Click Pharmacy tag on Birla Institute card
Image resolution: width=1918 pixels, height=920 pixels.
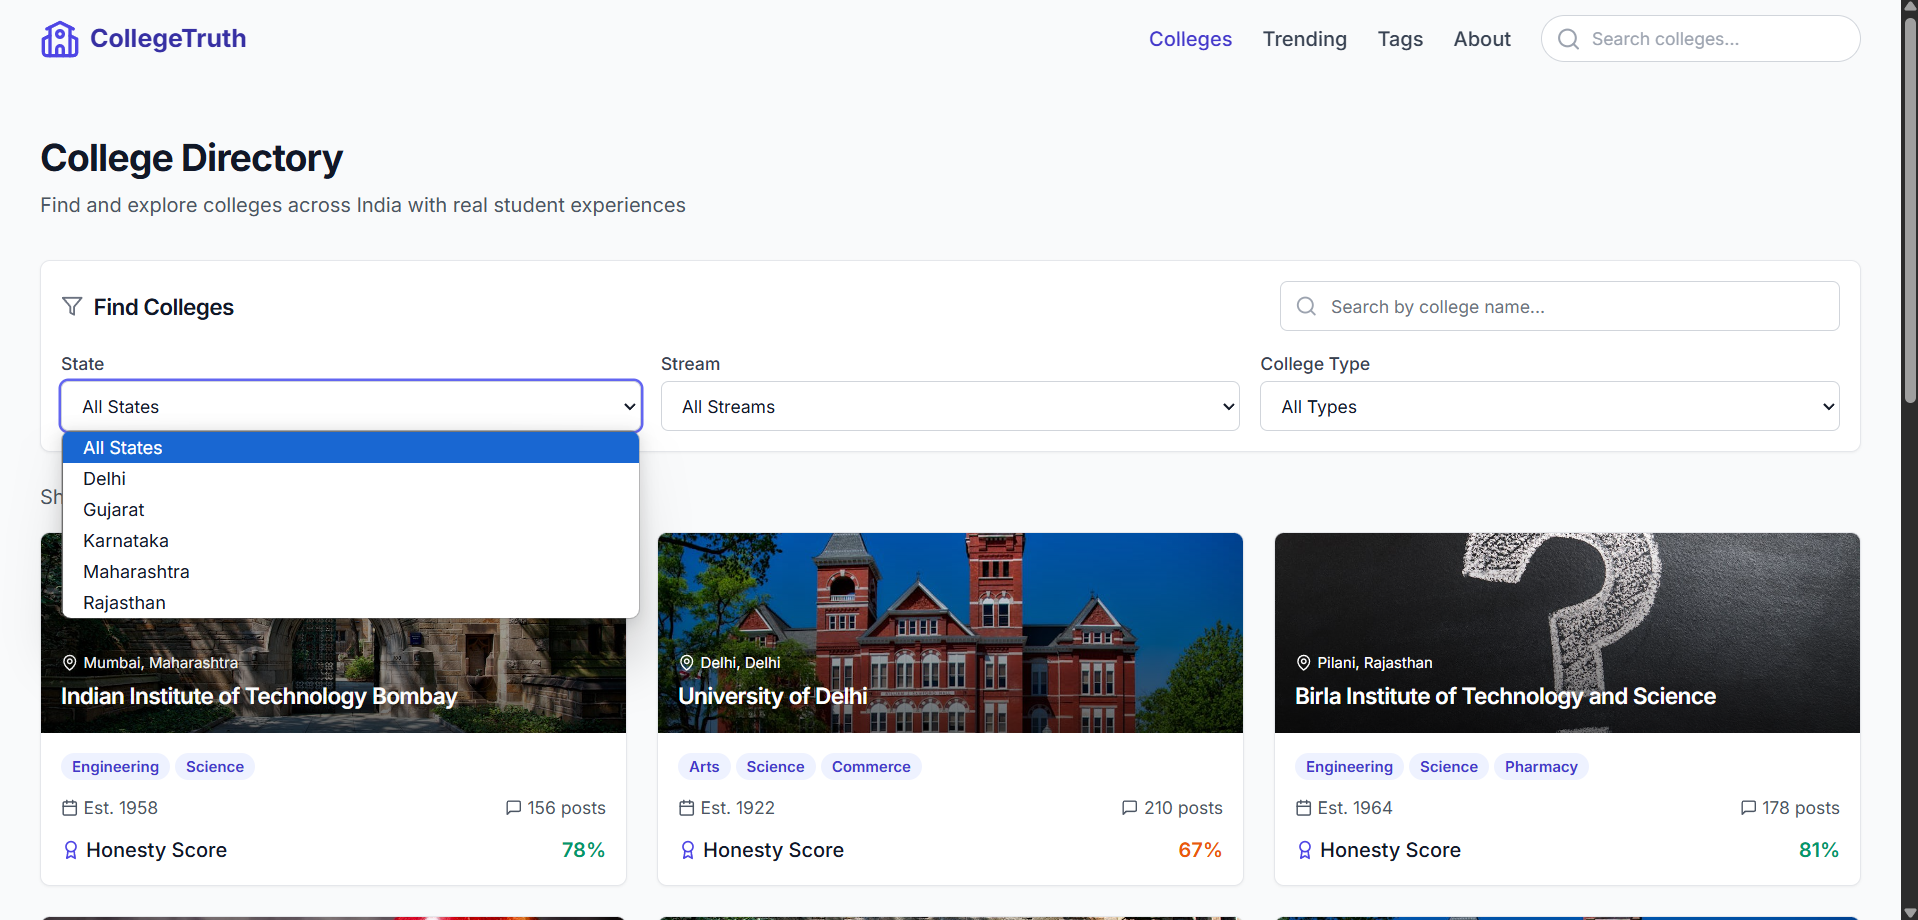coord(1541,767)
